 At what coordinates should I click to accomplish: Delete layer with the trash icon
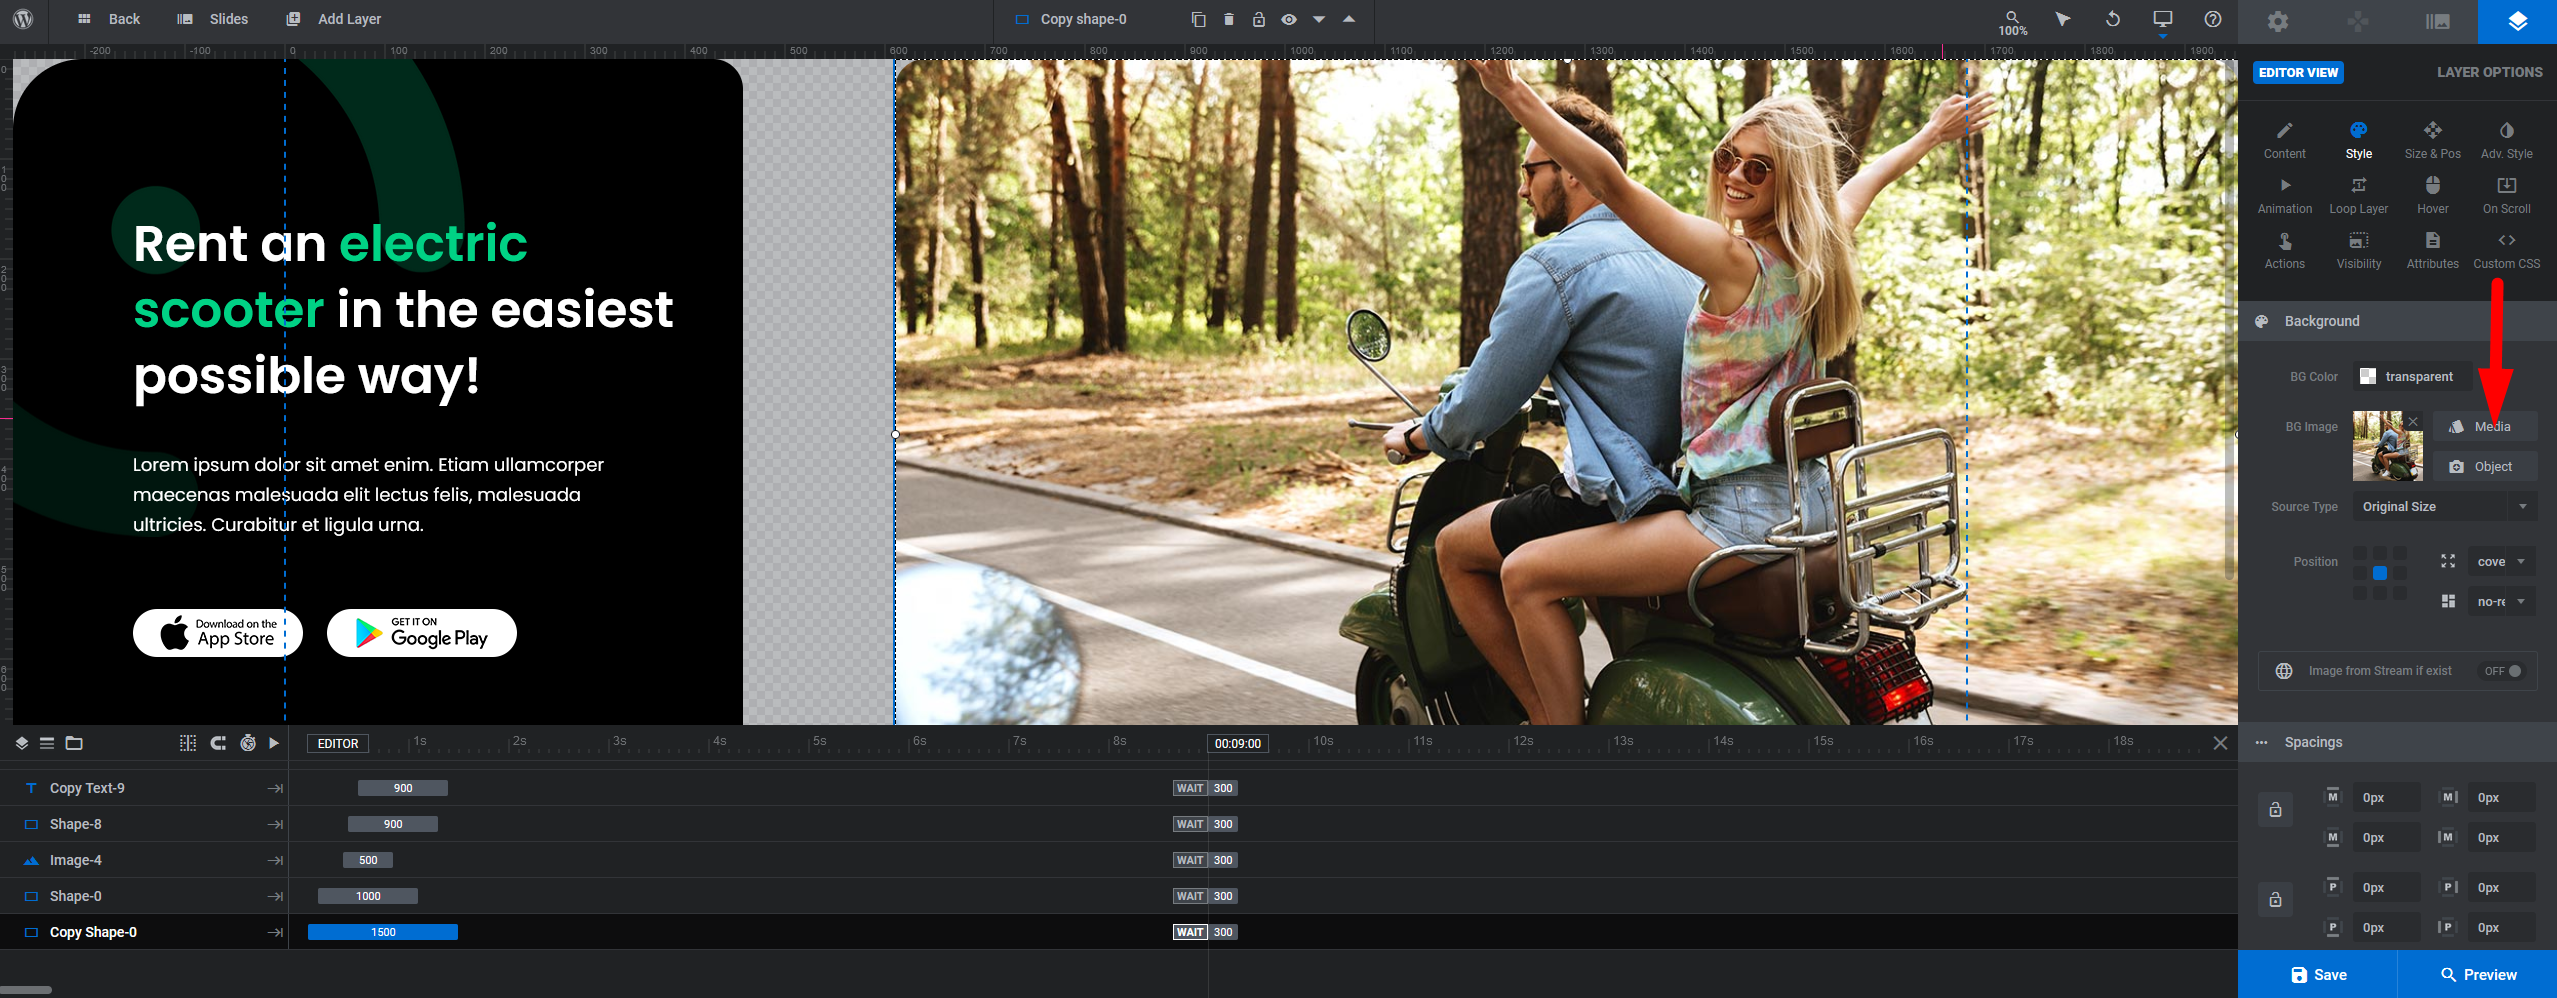click(x=1228, y=19)
